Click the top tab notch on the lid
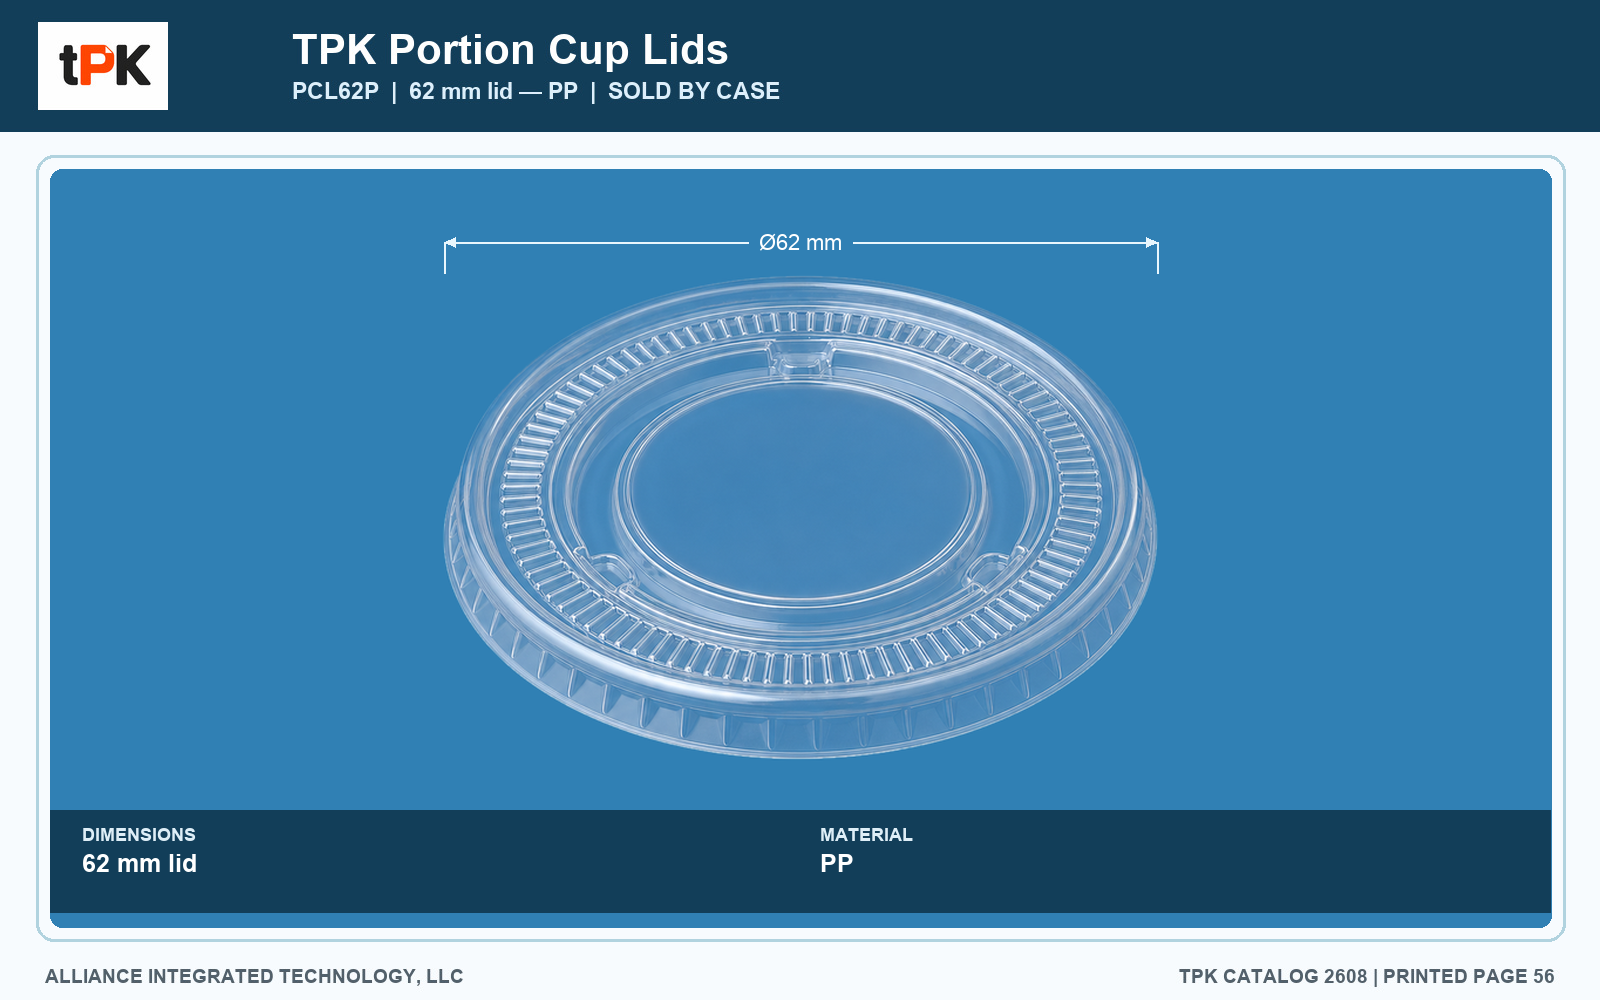Viewport: 1600px width, 1000px height. pos(800,357)
